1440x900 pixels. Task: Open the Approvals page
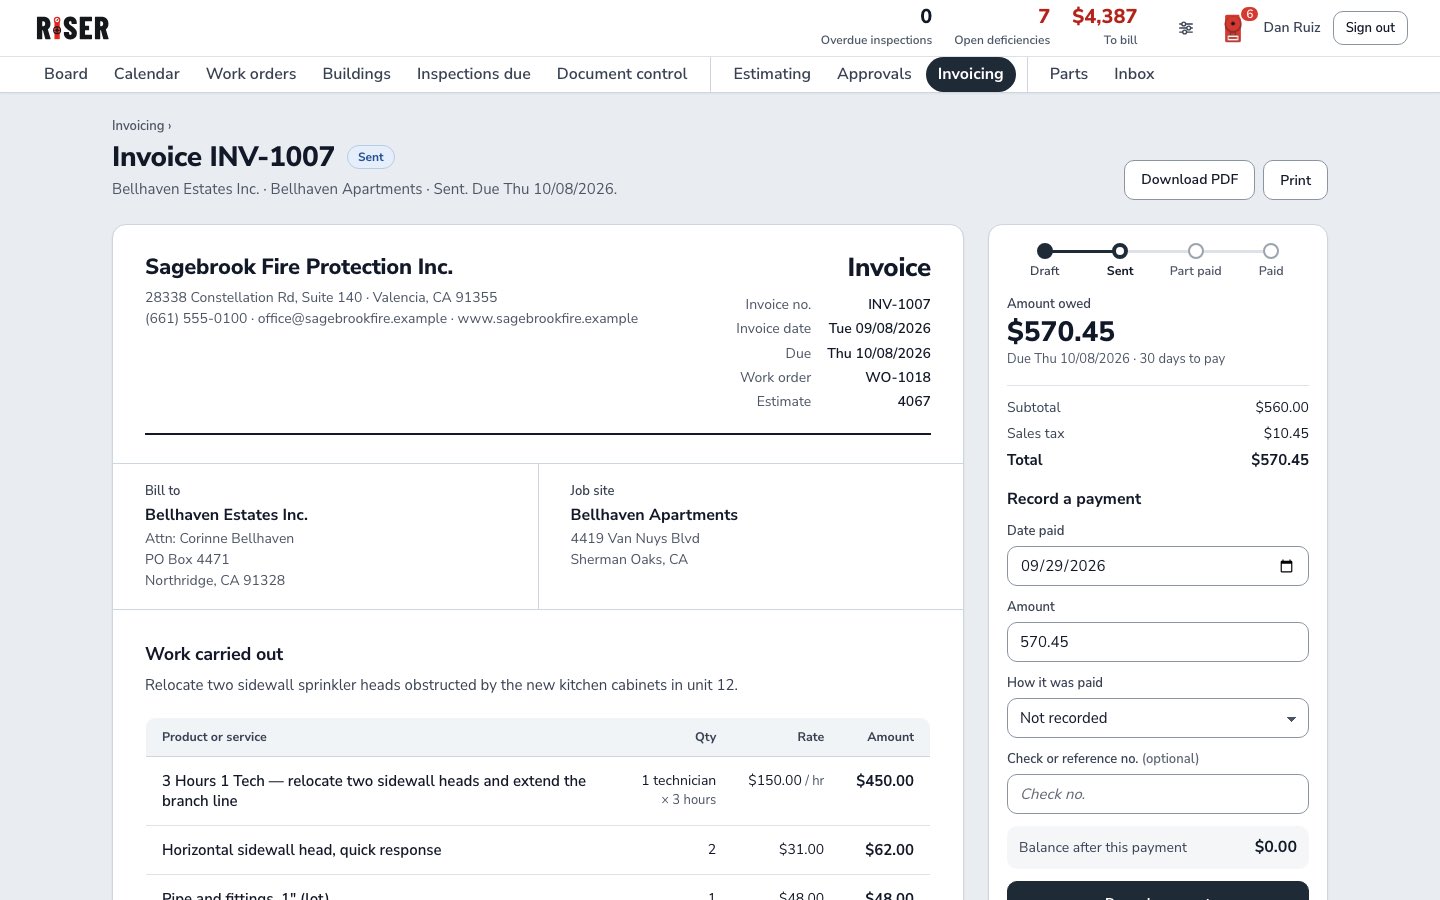(x=874, y=74)
